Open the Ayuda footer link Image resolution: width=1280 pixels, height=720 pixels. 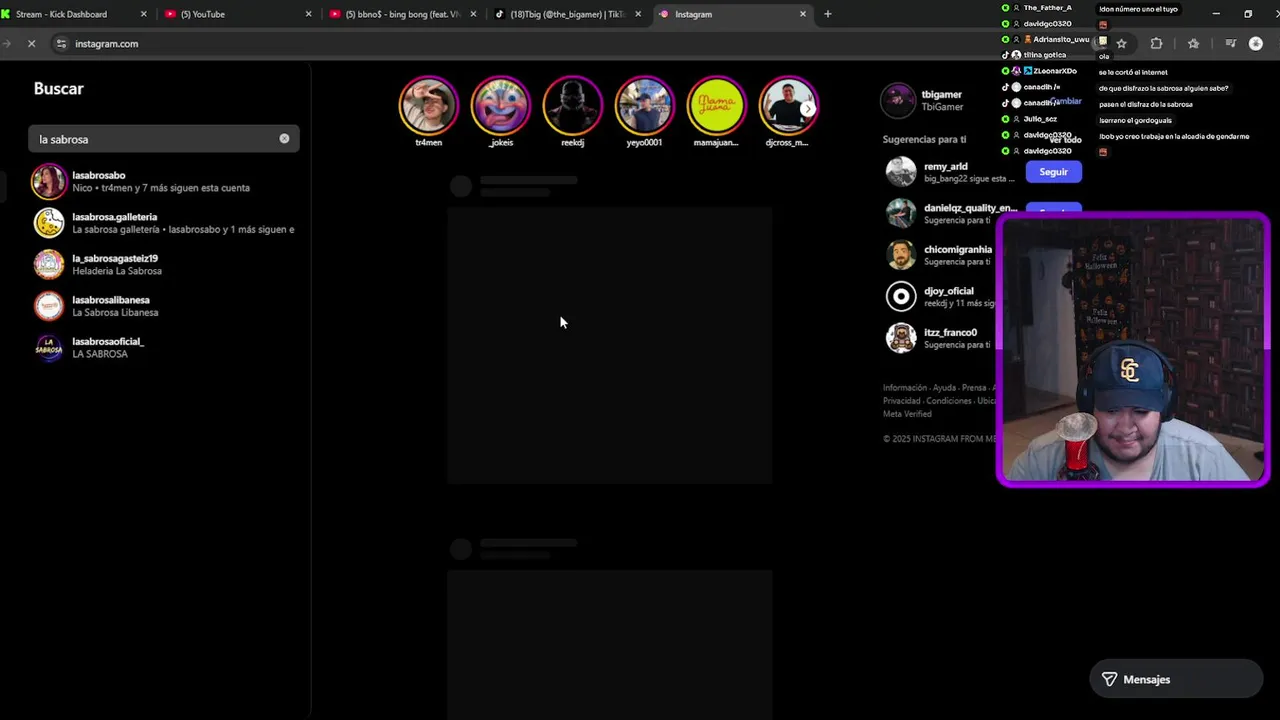pyautogui.click(x=944, y=388)
